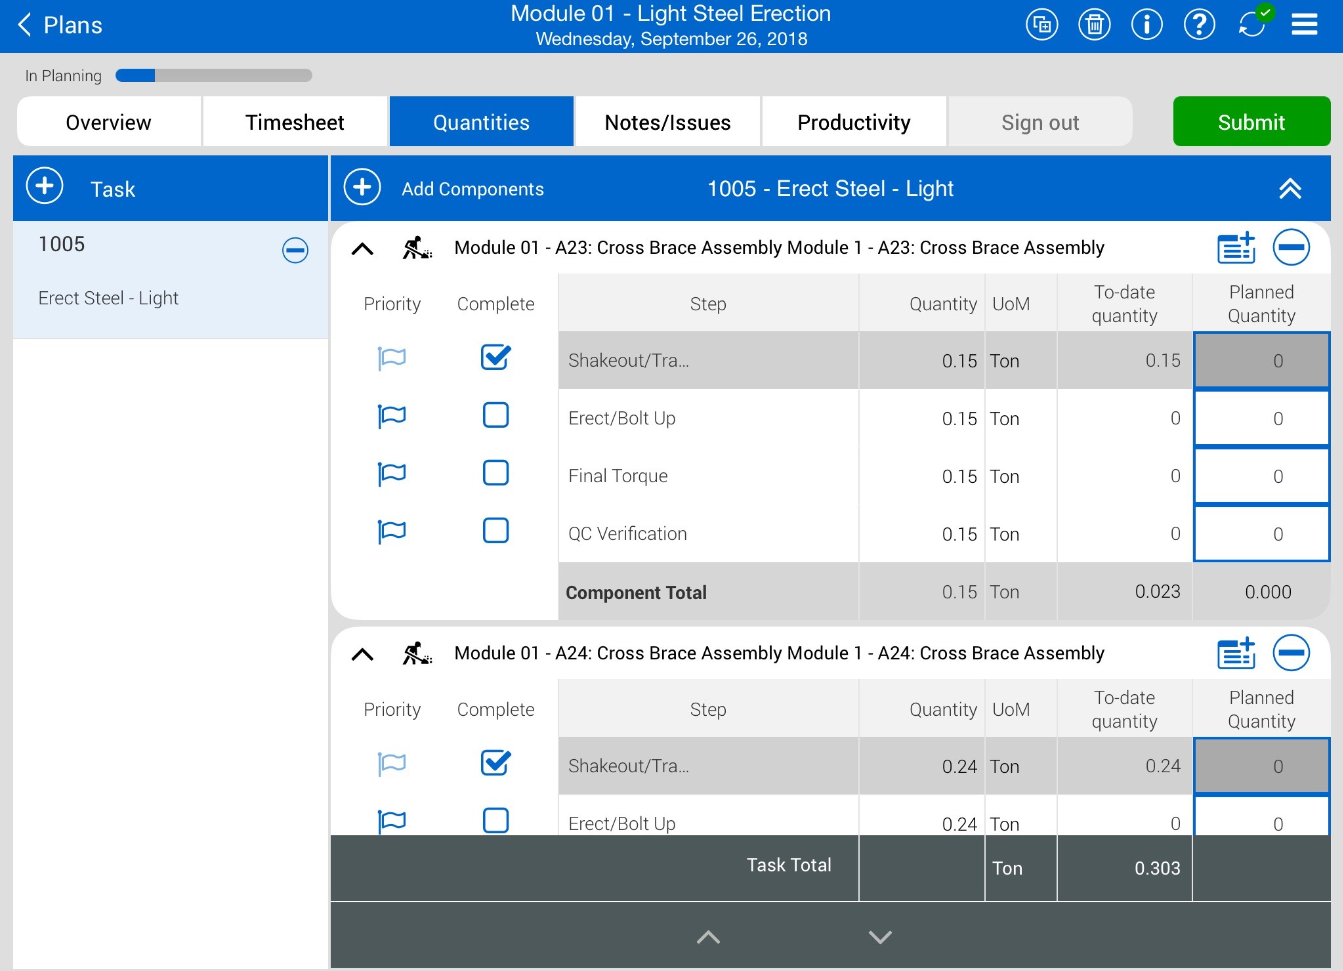
Task: Switch to the Timesheet tab
Action: (295, 122)
